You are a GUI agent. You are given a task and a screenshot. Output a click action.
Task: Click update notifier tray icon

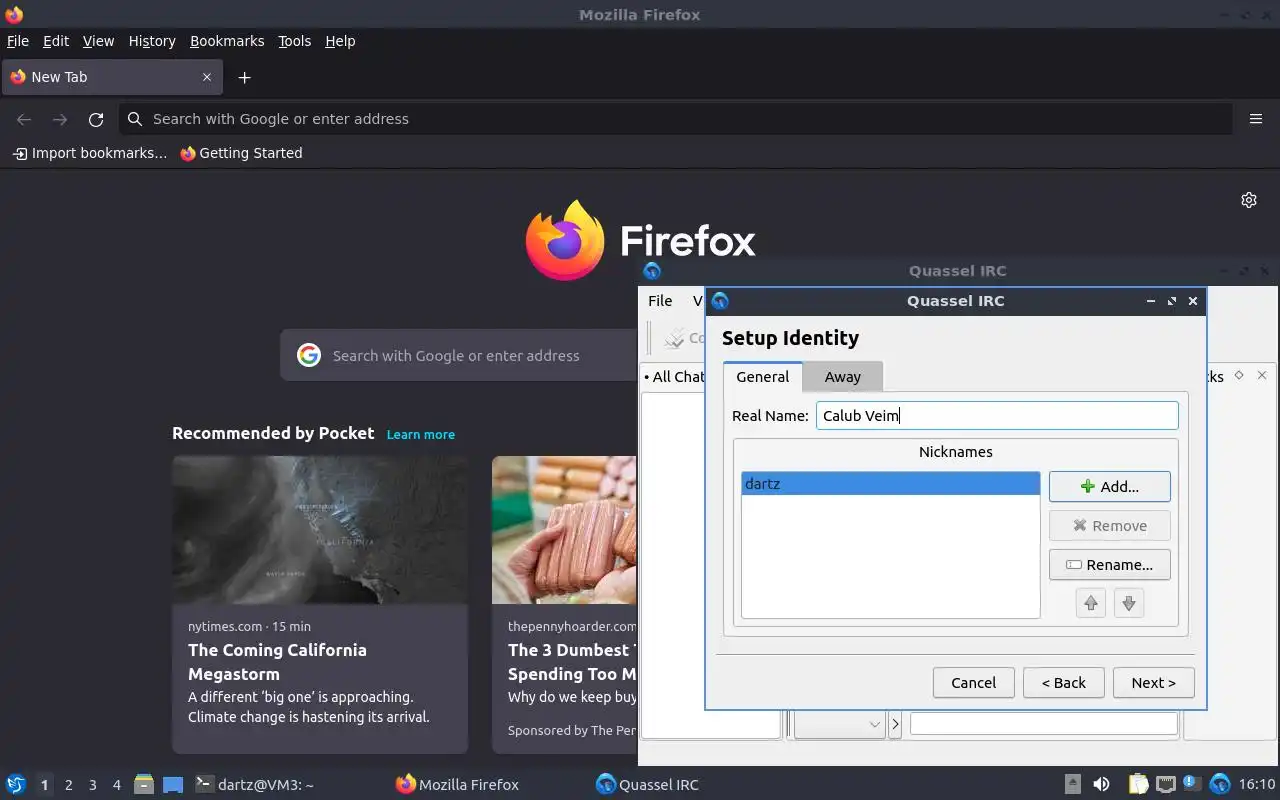pyautogui.click(x=1192, y=785)
